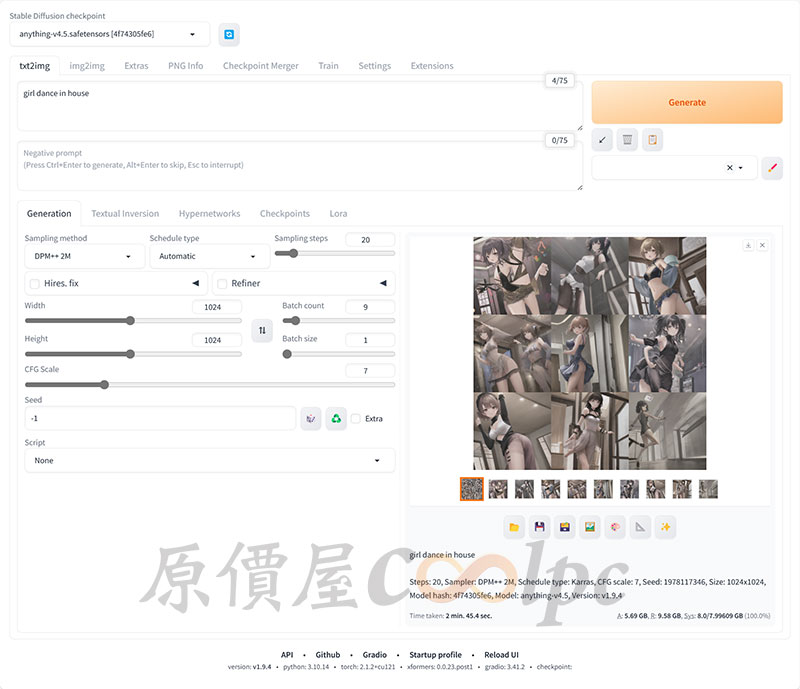Image resolution: width=800 pixels, height=689 pixels.
Task: Select the highlighted grid thumbnail in gallery strip
Action: [471, 489]
